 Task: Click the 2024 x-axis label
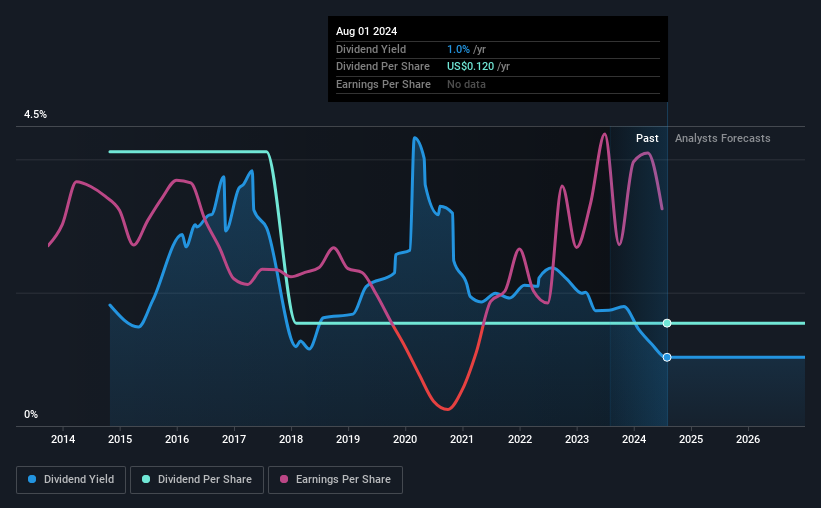[x=634, y=439]
